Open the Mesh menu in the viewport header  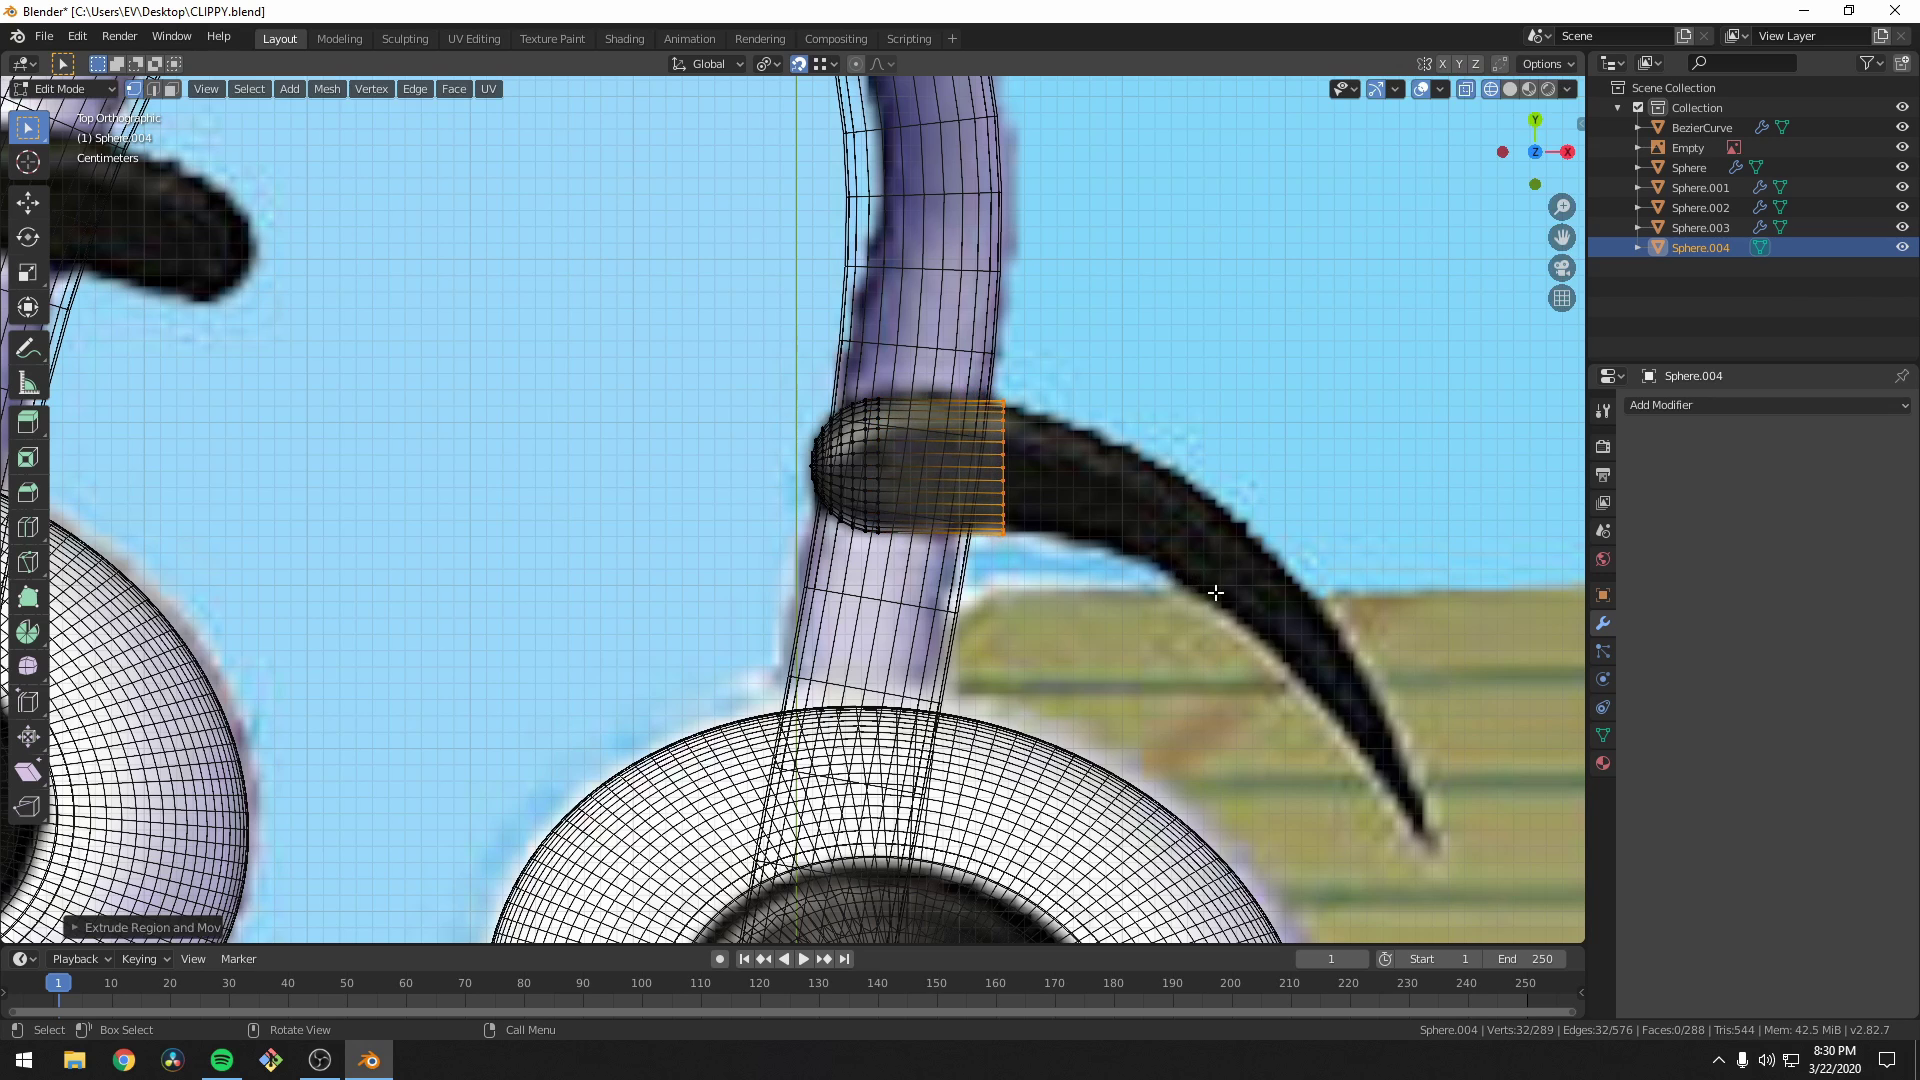[x=327, y=88]
